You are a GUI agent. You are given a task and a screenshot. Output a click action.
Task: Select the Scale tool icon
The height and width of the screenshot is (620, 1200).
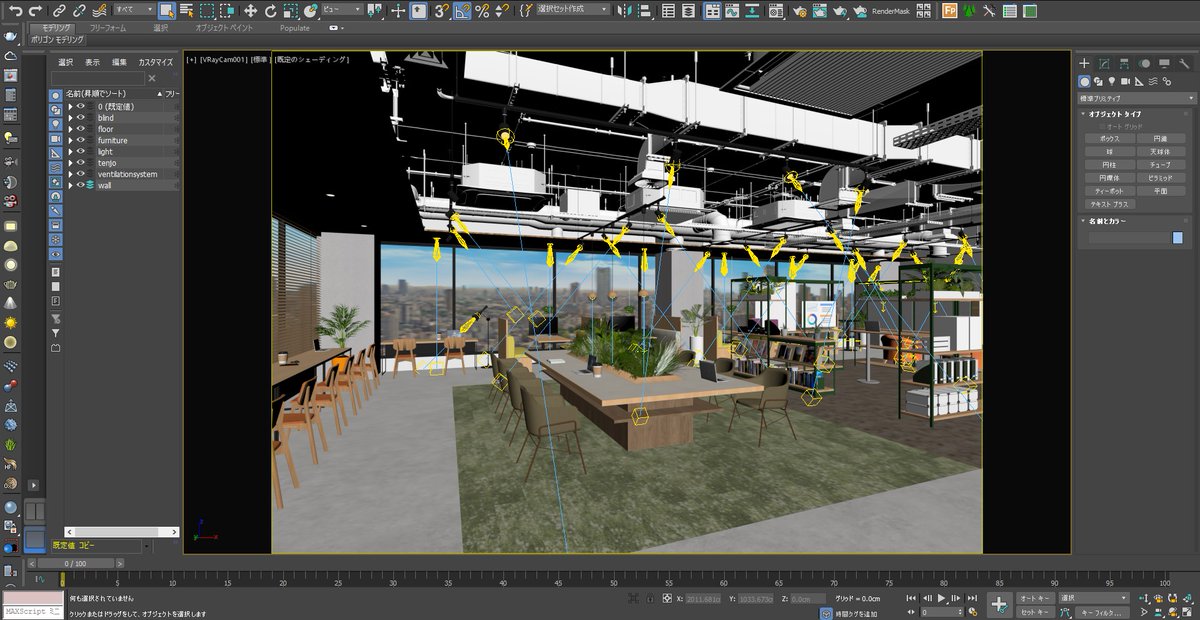[291, 11]
